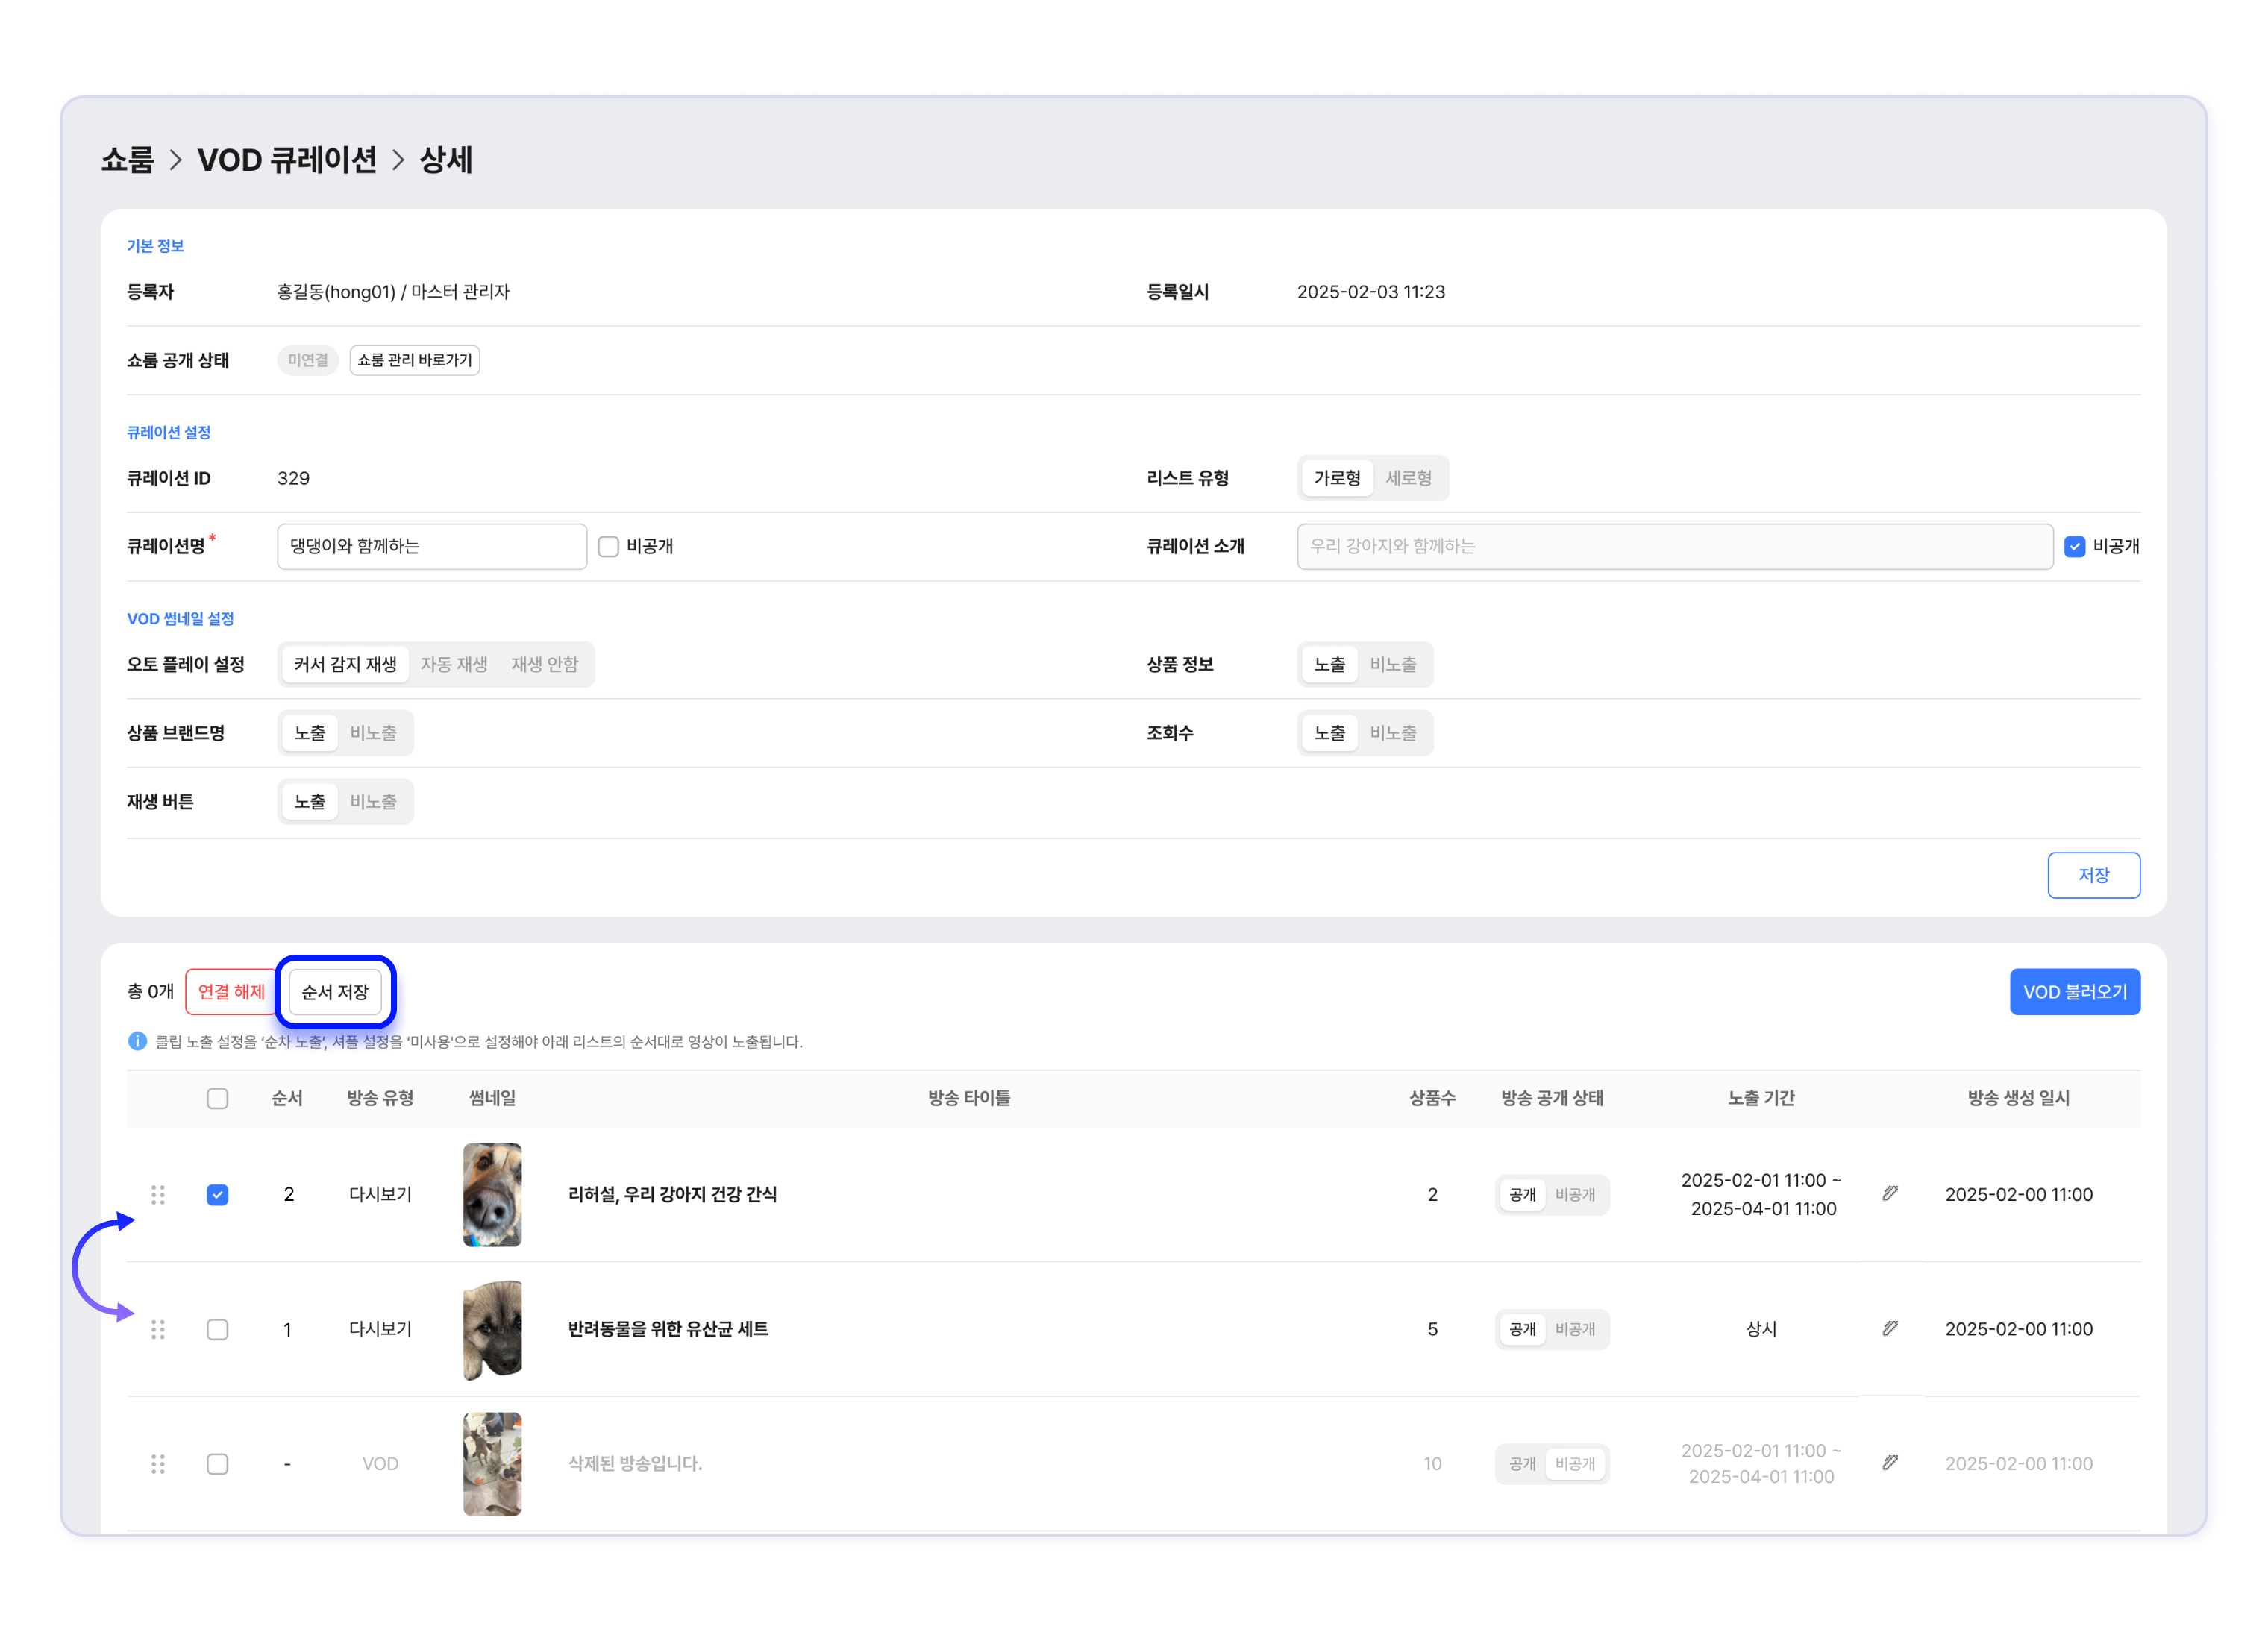Open thumbnail of 반려동물을 위한 유산균 세트
2268x1632 pixels.
492,1329
